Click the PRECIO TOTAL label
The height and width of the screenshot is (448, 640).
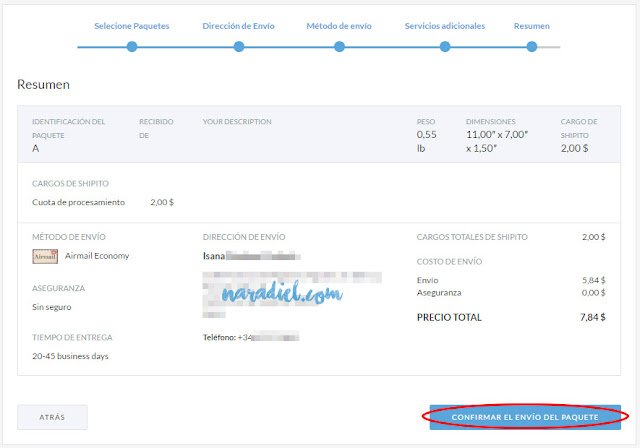pyautogui.click(x=449, y=317)
